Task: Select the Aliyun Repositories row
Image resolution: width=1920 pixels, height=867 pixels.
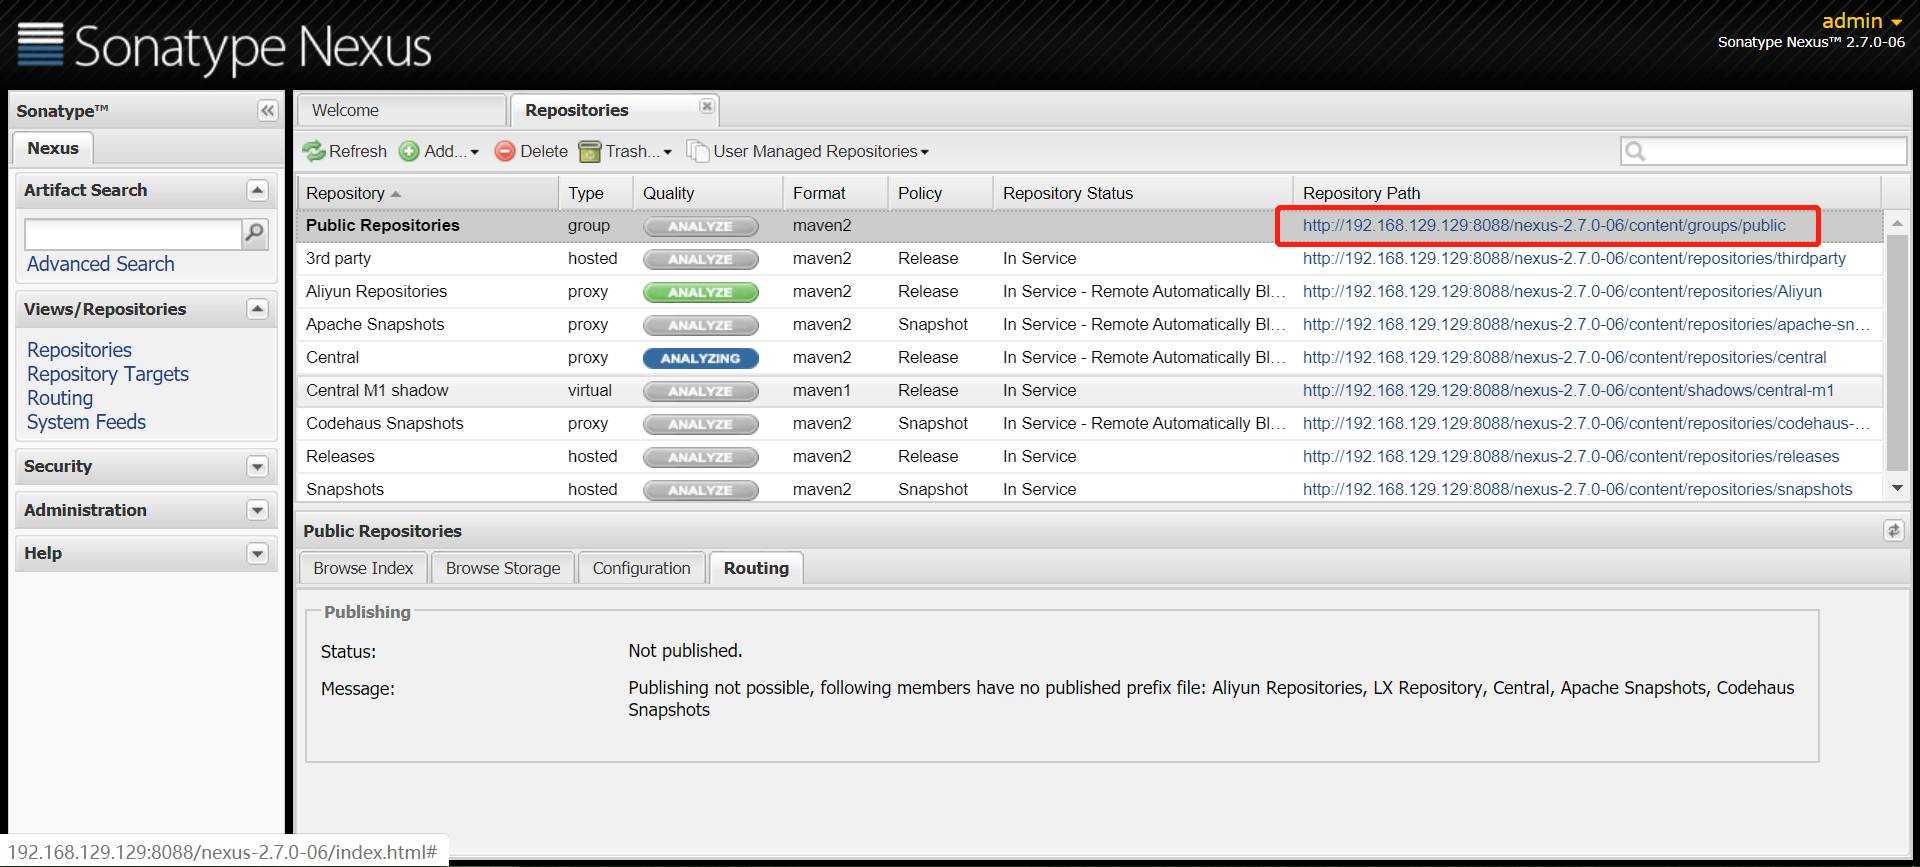Action: [x=1090, y=291]
